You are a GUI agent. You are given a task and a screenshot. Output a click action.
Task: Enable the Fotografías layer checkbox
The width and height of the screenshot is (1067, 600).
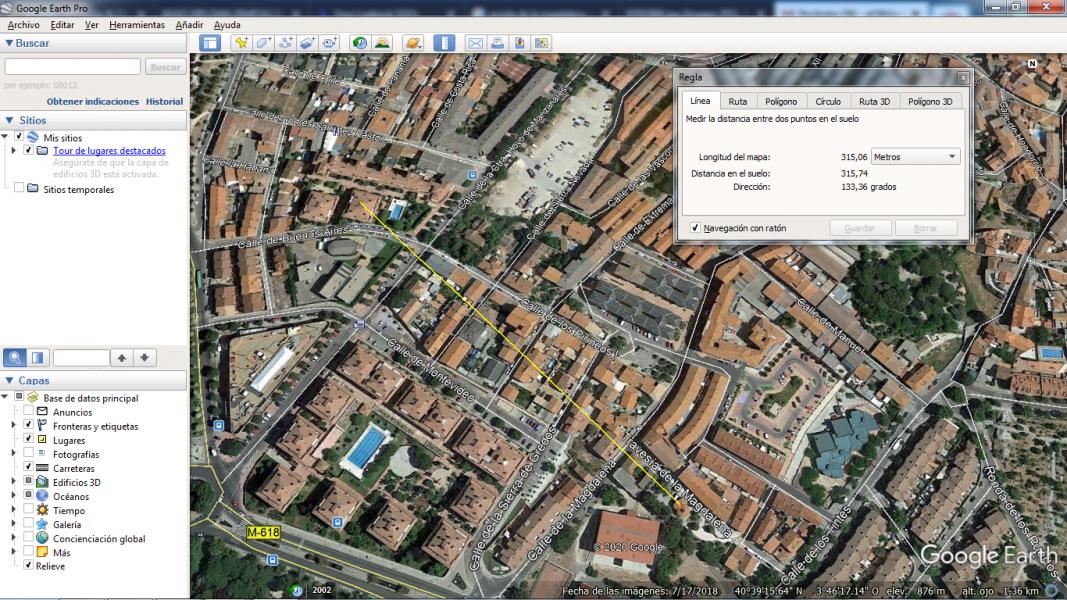28,454
